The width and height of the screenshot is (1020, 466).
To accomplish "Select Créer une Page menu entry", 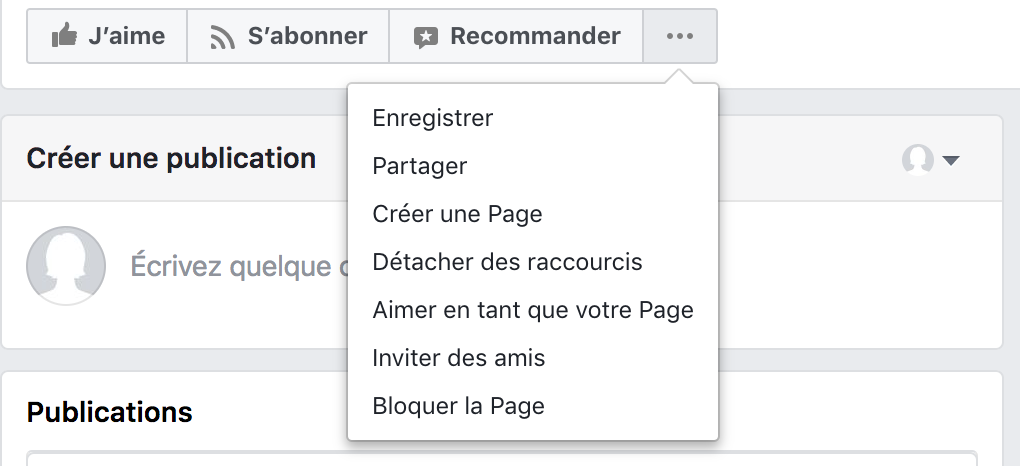I will click(x=457, y=214).
